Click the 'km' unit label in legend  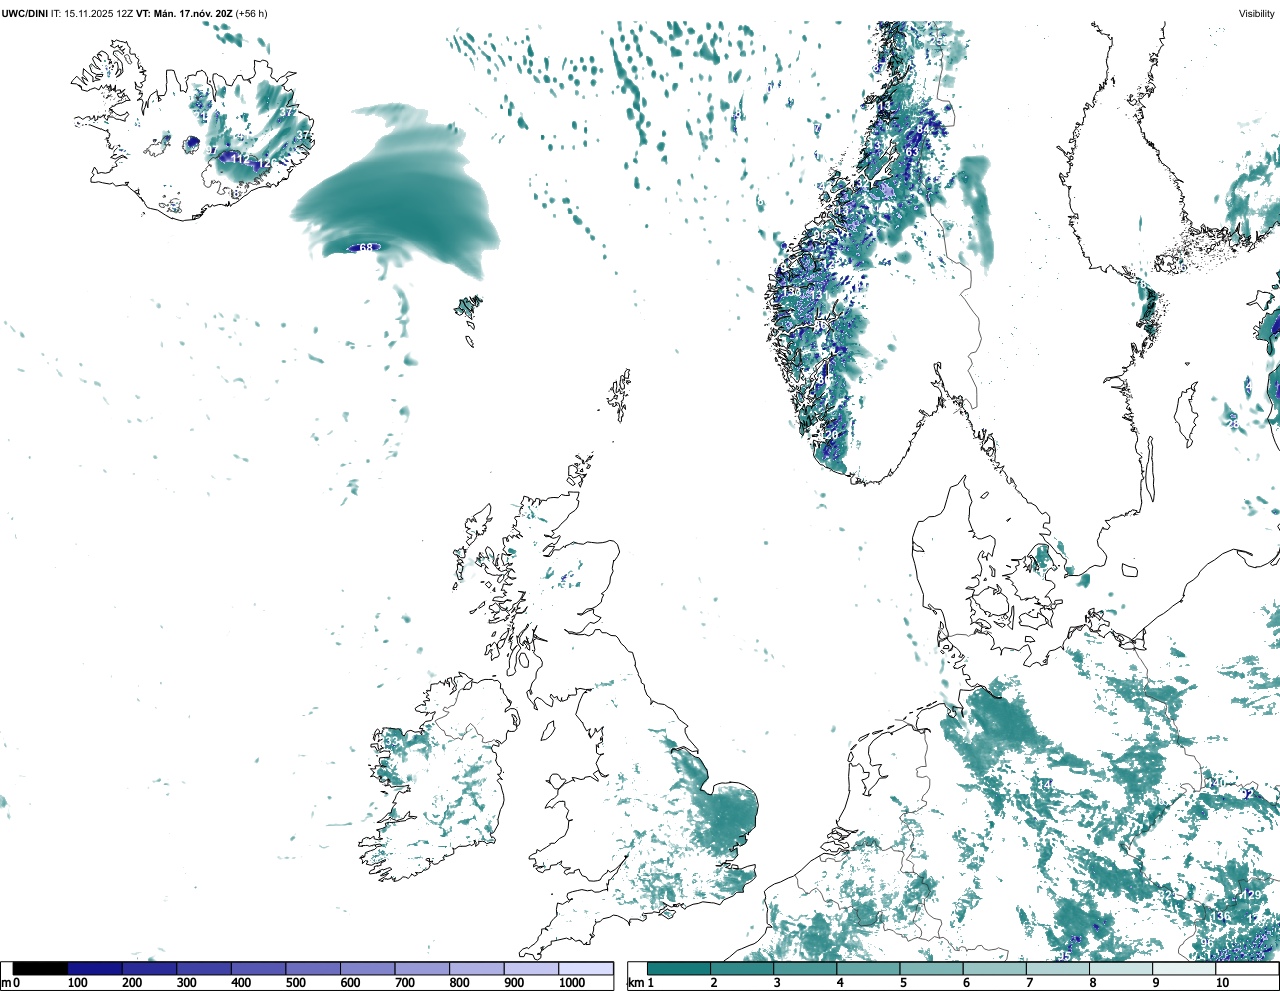tap(634, 983)
